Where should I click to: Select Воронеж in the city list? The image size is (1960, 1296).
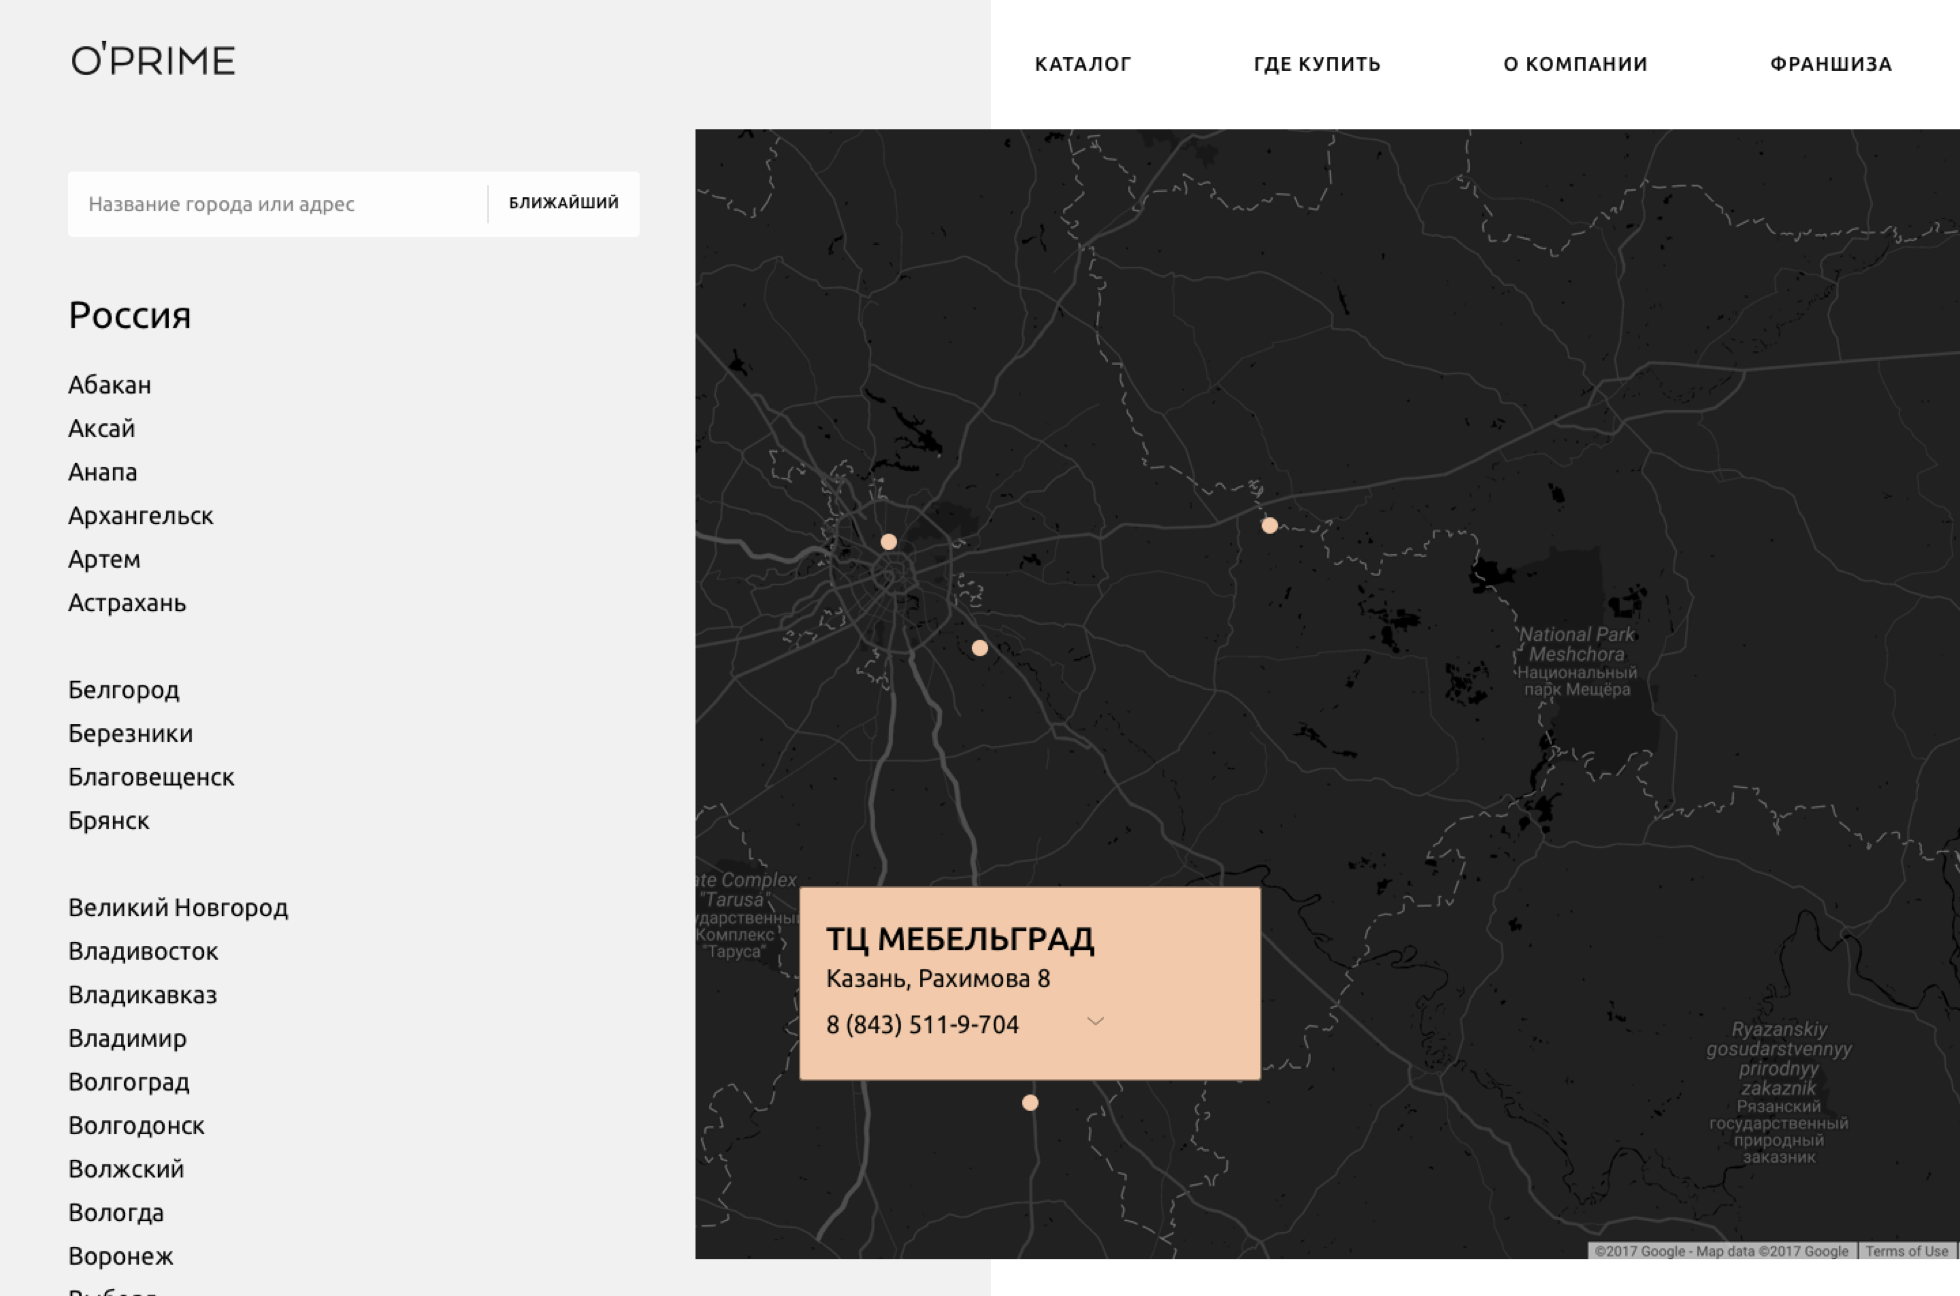click(x=121, y=1256)
